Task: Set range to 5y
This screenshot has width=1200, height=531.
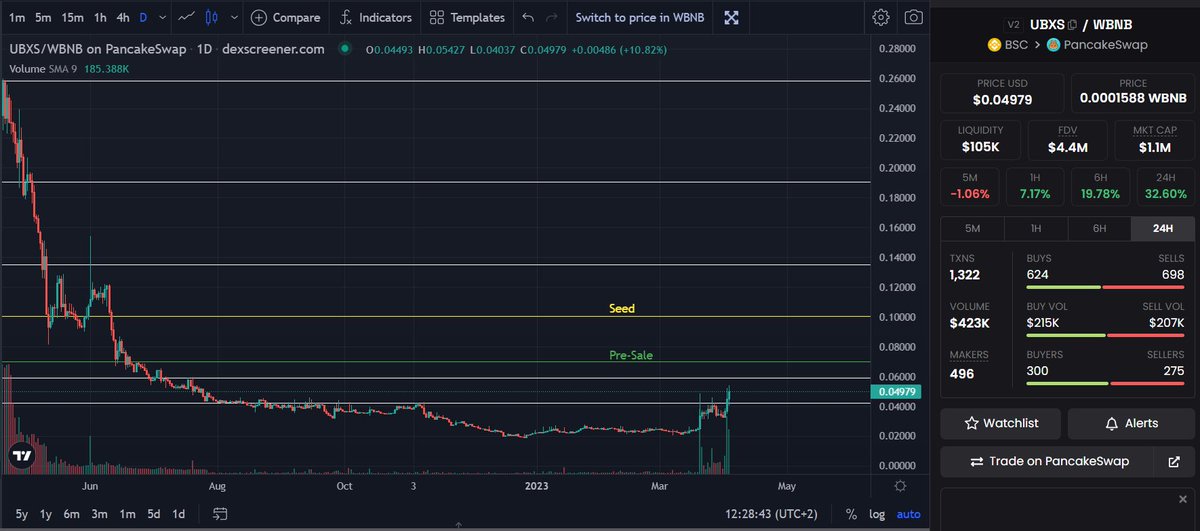Action: pyautogui.click(x=22, y=514)
